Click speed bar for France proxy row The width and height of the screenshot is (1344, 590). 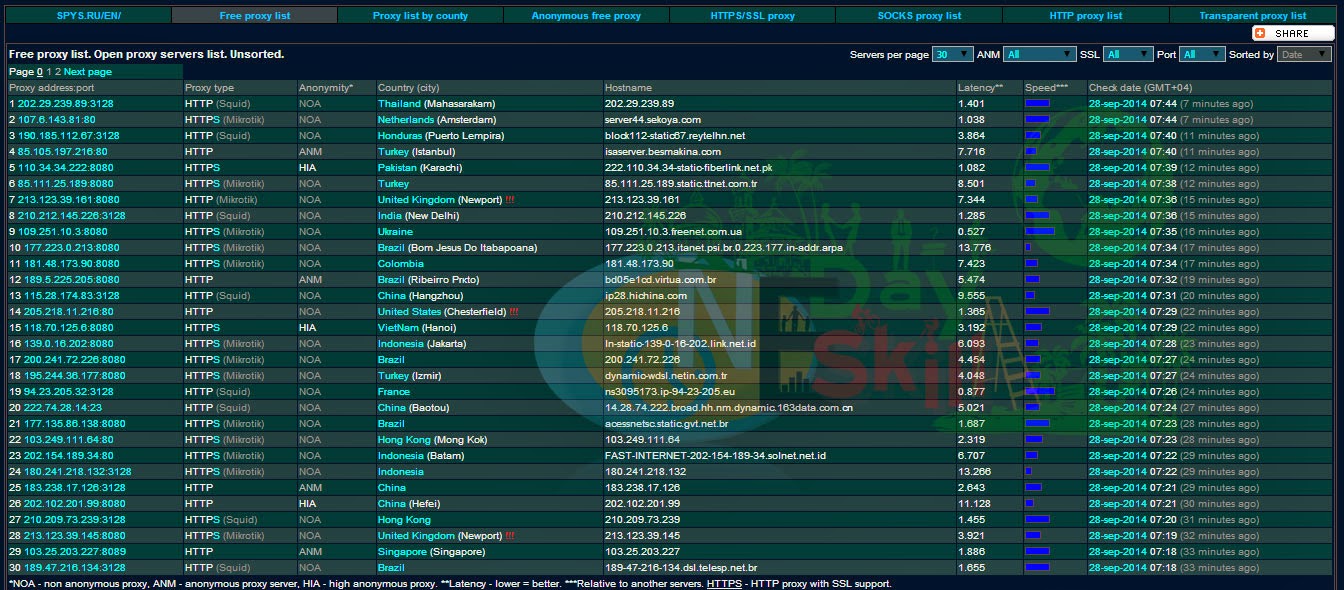tap(1040, 392)
